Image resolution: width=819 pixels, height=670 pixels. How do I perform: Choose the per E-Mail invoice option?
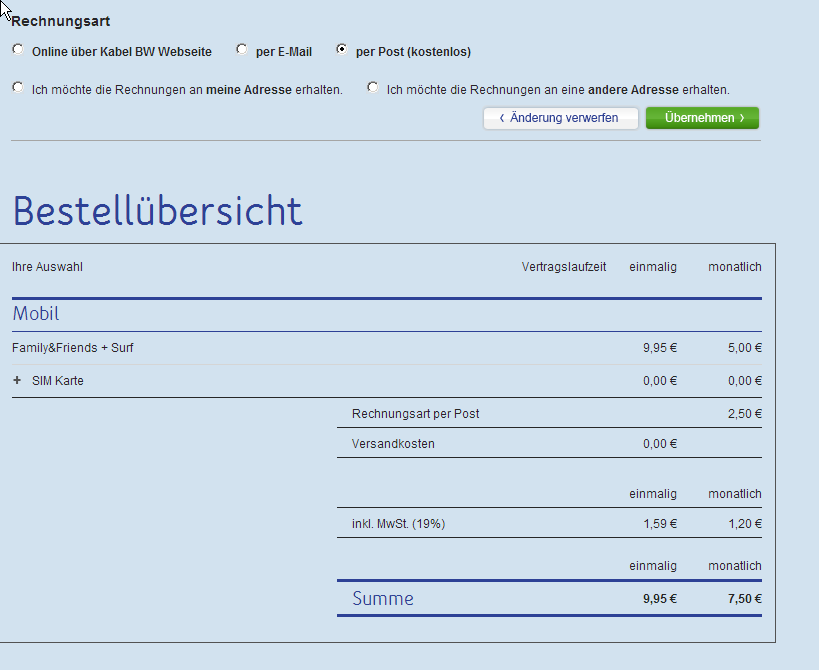point(242,49)
